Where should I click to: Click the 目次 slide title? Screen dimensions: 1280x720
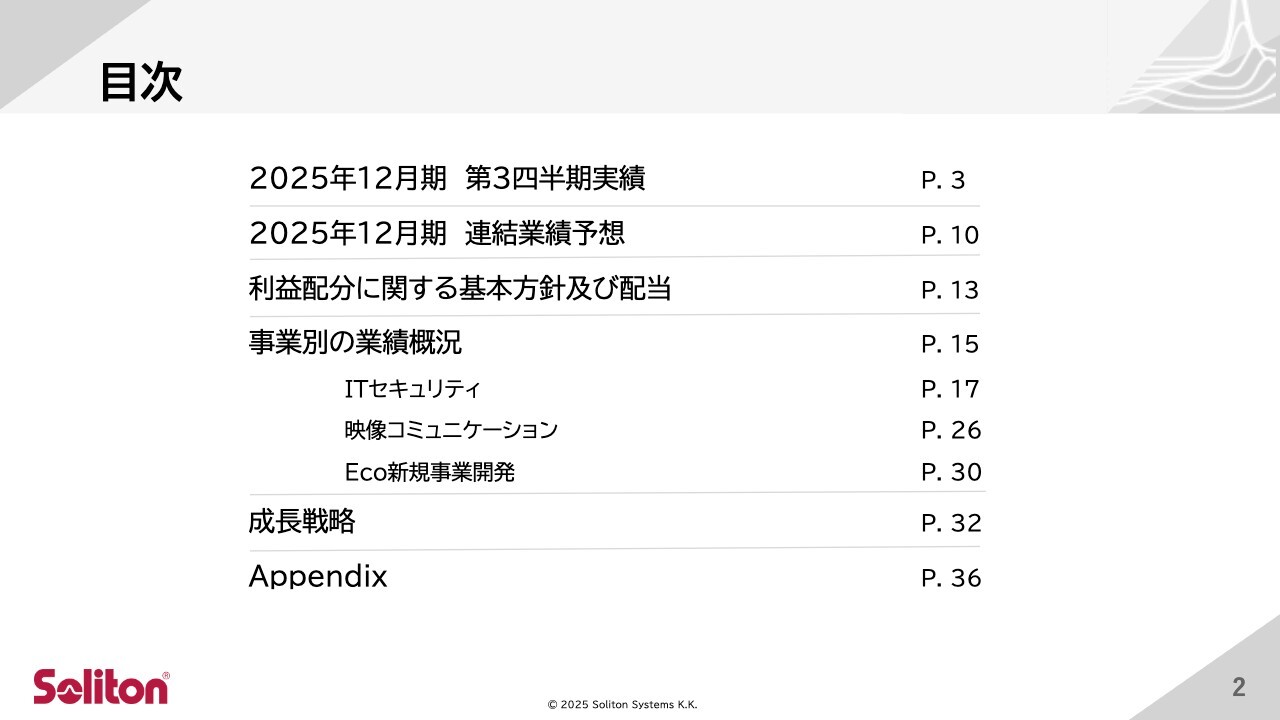point(141,83)
